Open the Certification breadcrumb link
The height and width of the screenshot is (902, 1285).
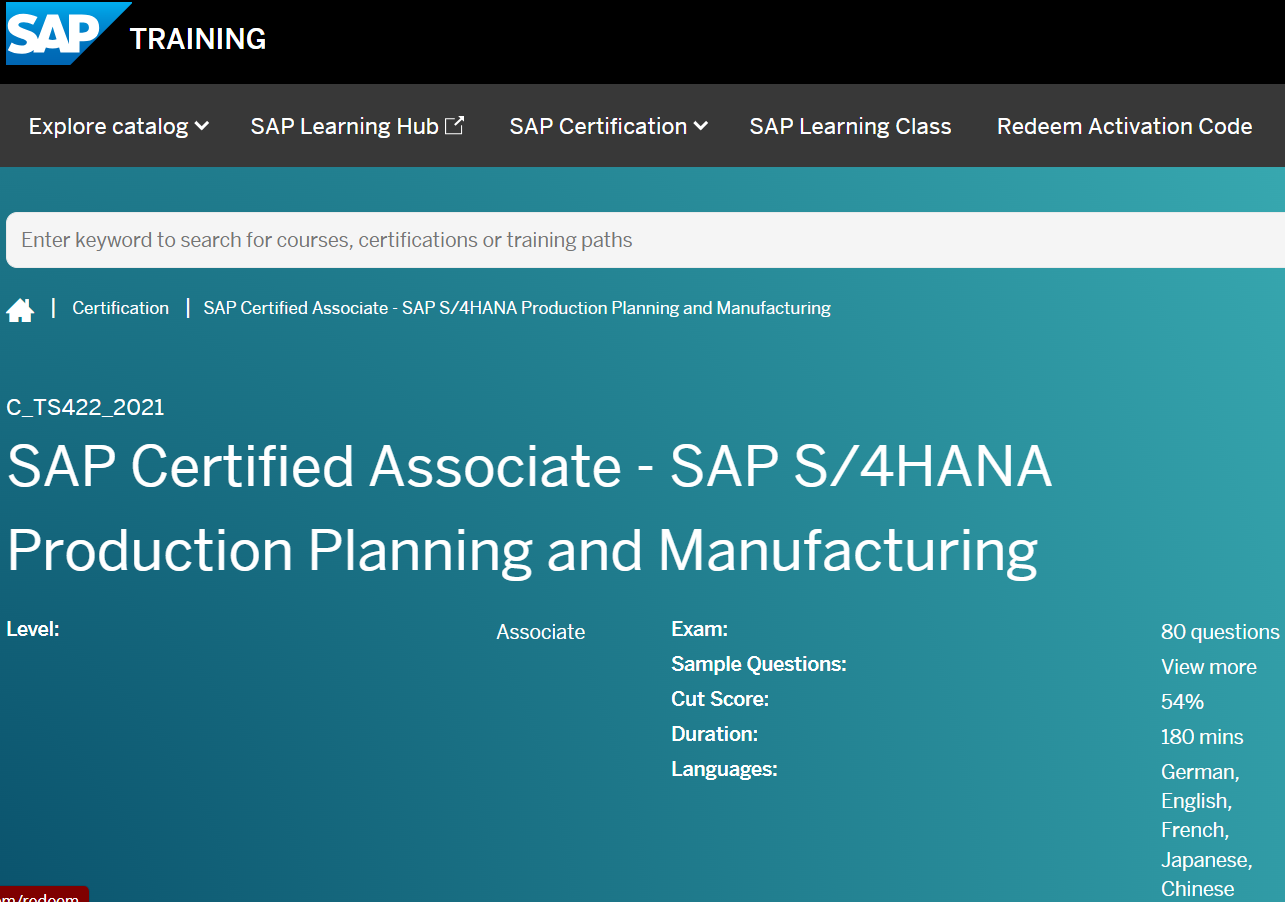pyautogui.click(x=120, y=308)
